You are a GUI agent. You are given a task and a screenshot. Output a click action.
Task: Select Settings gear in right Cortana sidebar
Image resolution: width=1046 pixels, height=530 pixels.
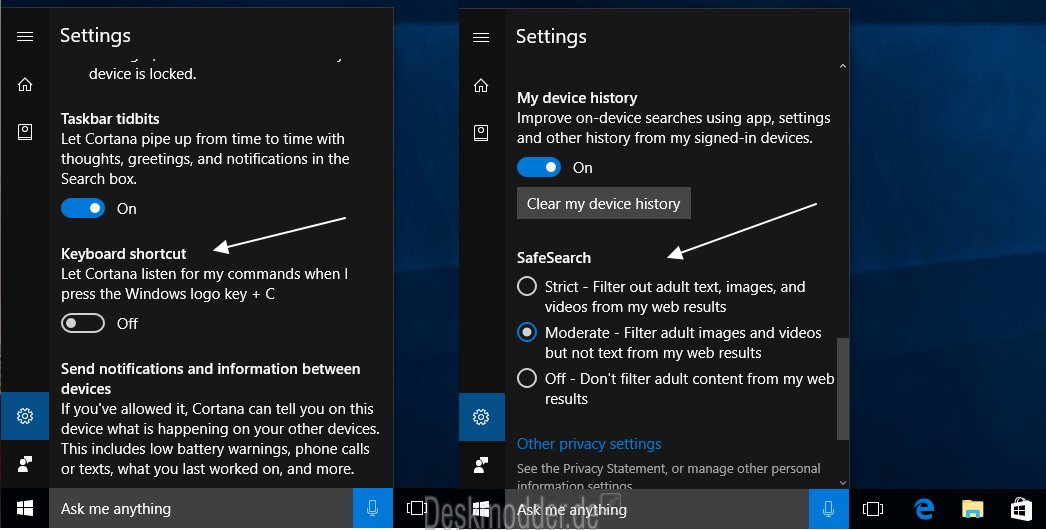click(x=481, y=417)
